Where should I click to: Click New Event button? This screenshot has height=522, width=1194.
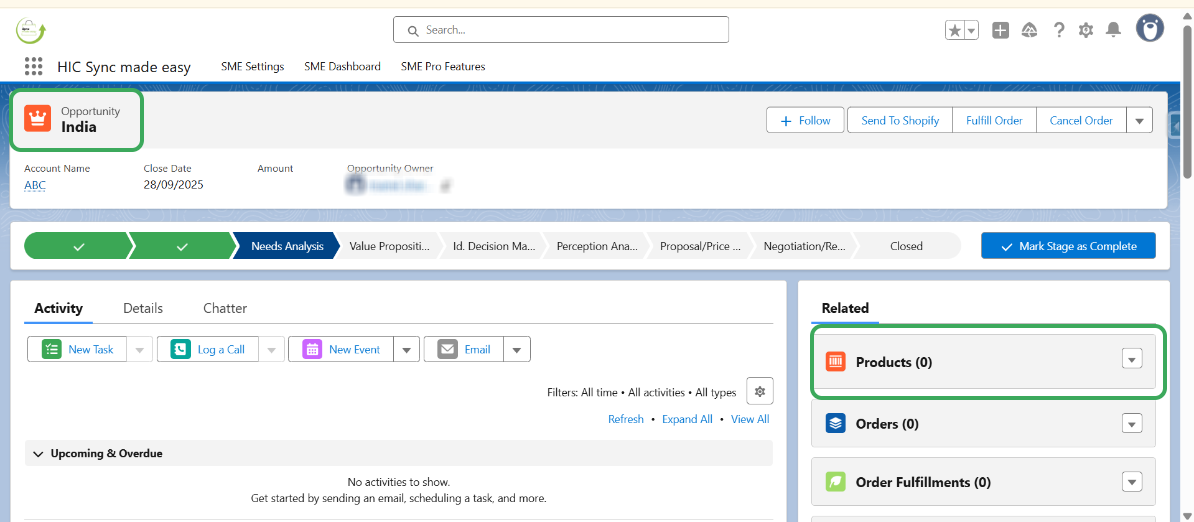click(x=341, y=349)
